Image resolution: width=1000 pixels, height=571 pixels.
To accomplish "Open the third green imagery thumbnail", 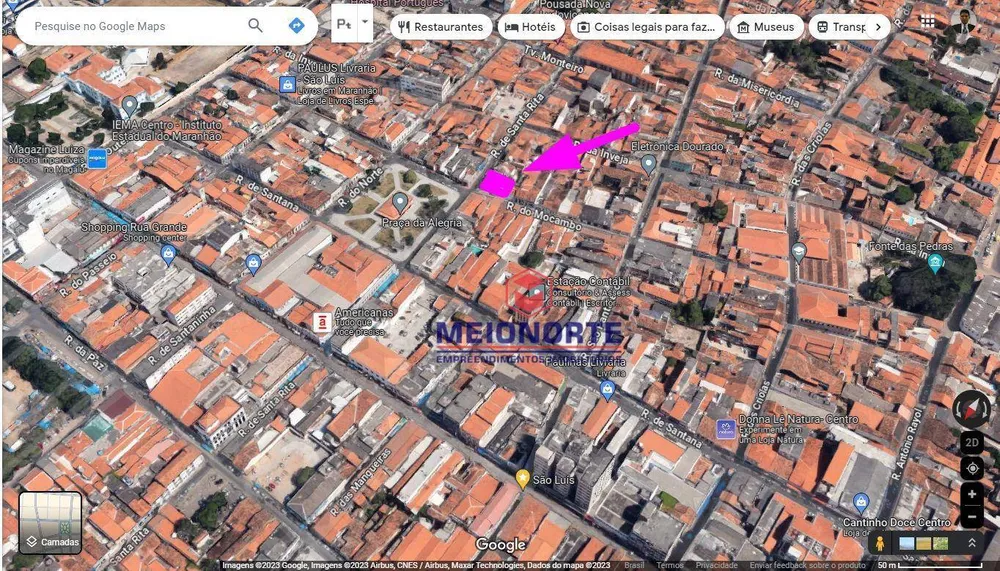I will click(940, 544).
